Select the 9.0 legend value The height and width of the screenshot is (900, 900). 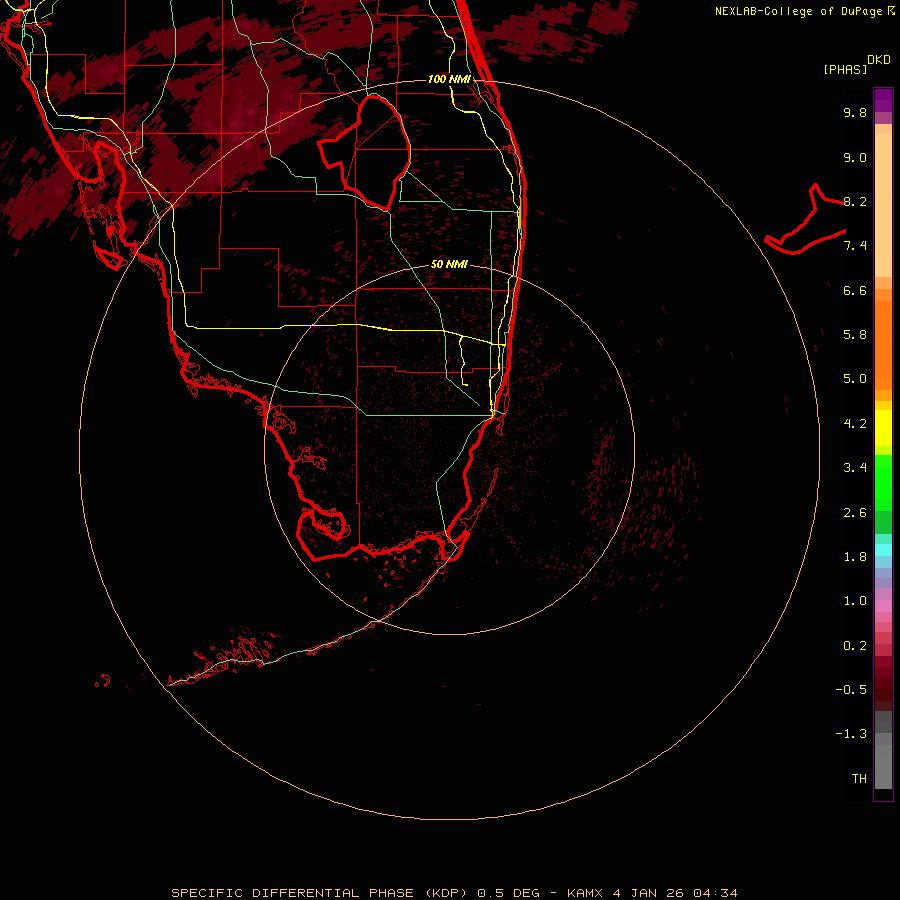pos(855,157)
